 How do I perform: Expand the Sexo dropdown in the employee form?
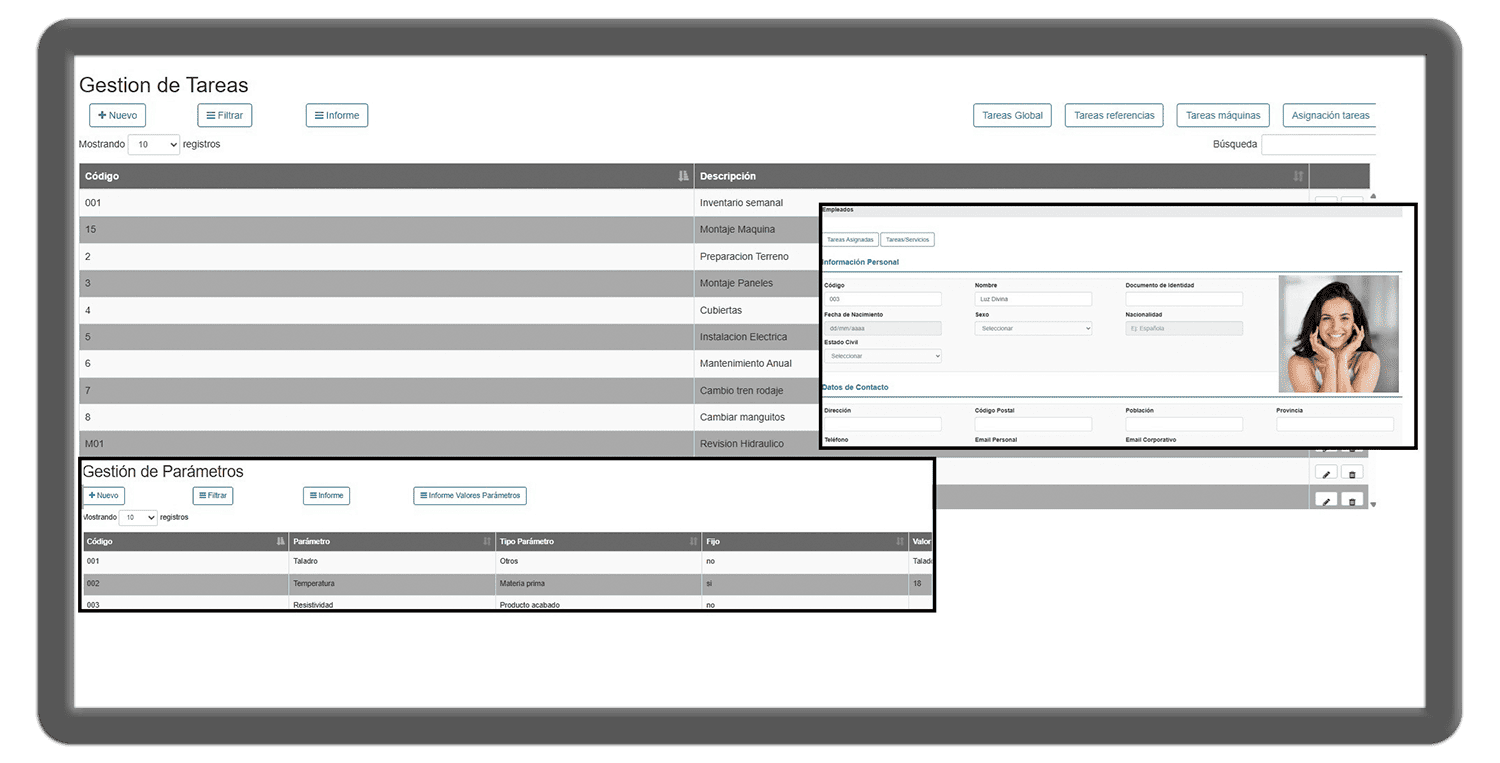pyautogui.click(x=1033, y=328)
